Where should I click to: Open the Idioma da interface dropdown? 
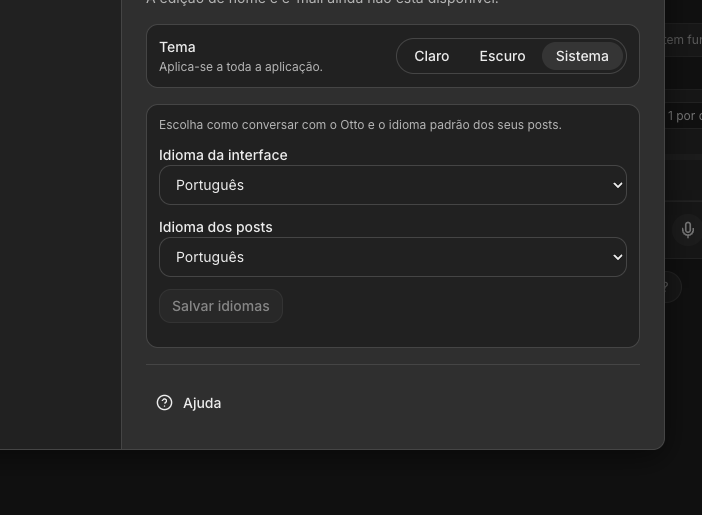[x=393, y=185]
